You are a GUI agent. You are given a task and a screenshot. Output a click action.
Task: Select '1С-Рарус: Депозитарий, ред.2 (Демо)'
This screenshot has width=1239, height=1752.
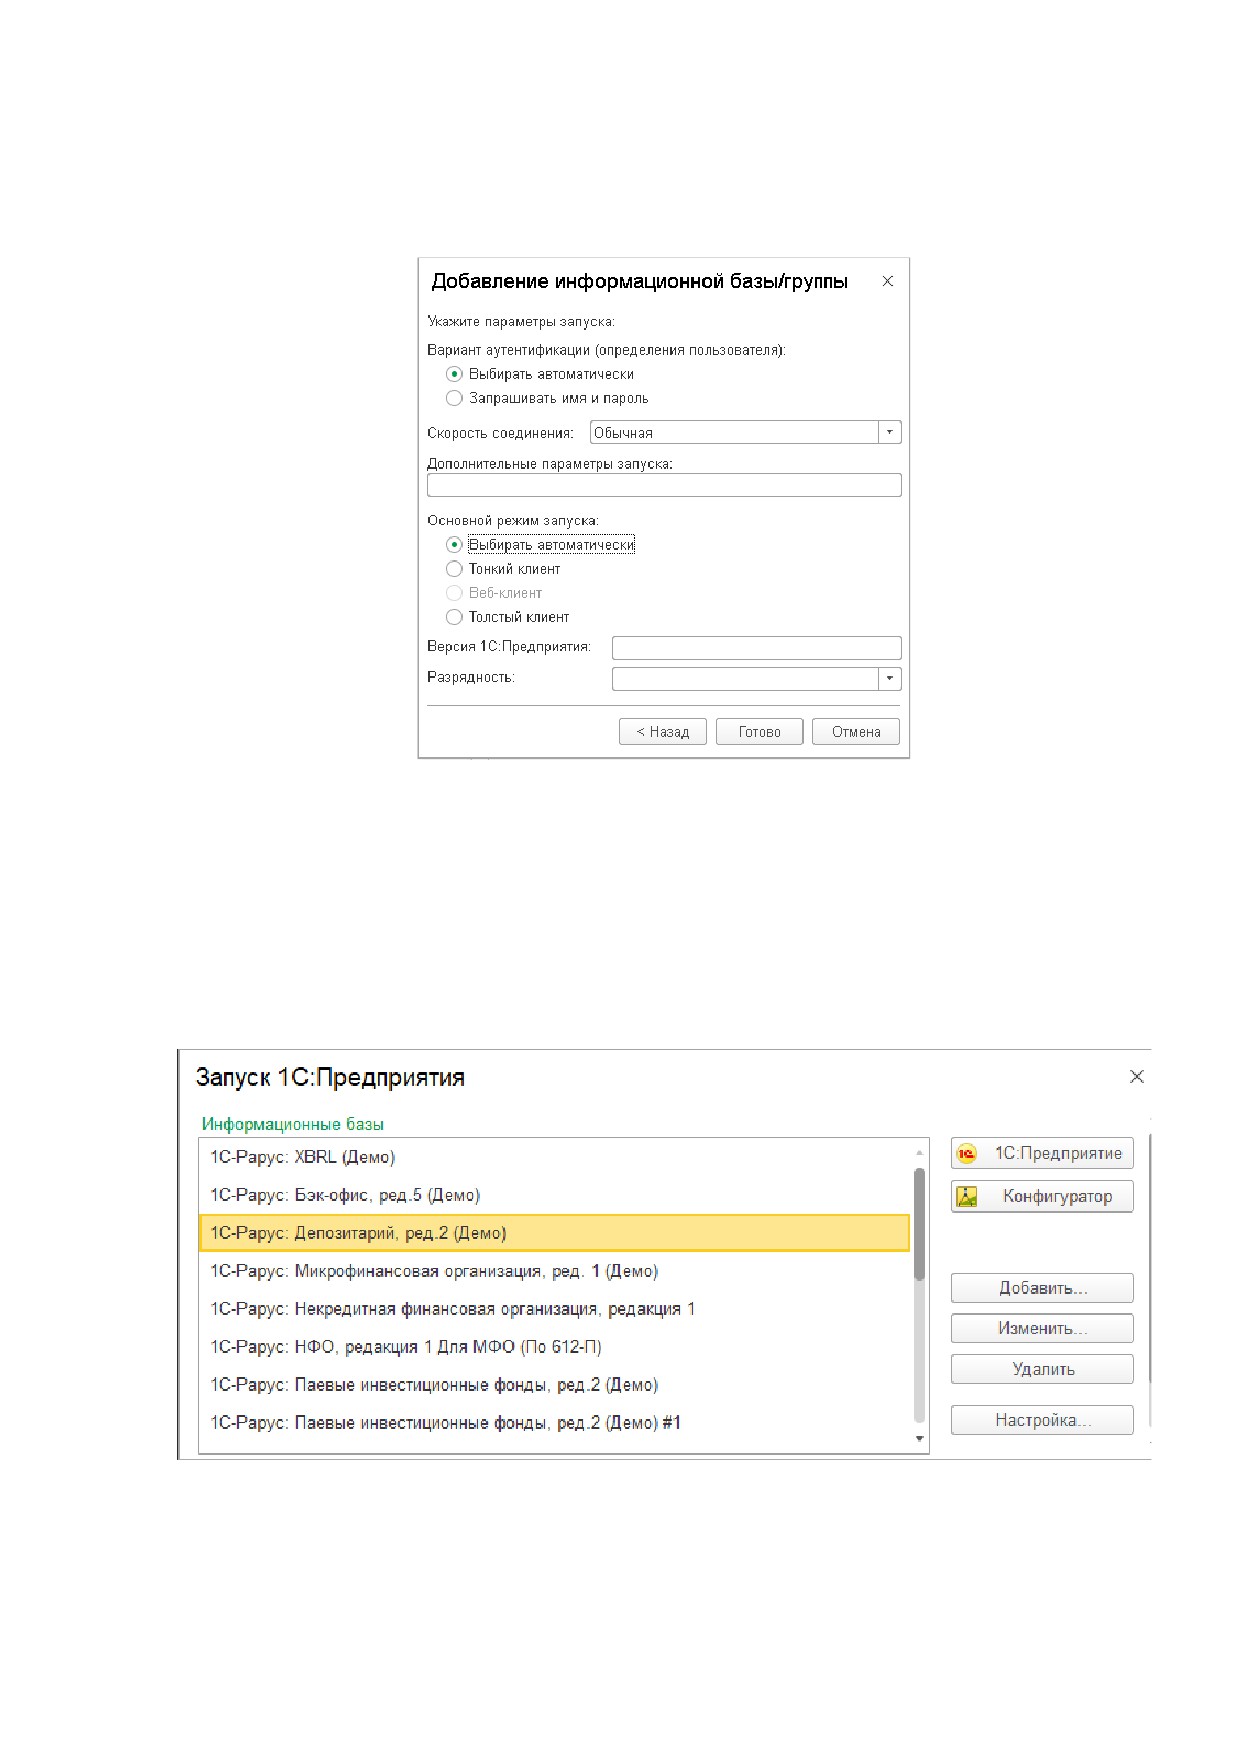[555, 1233]
